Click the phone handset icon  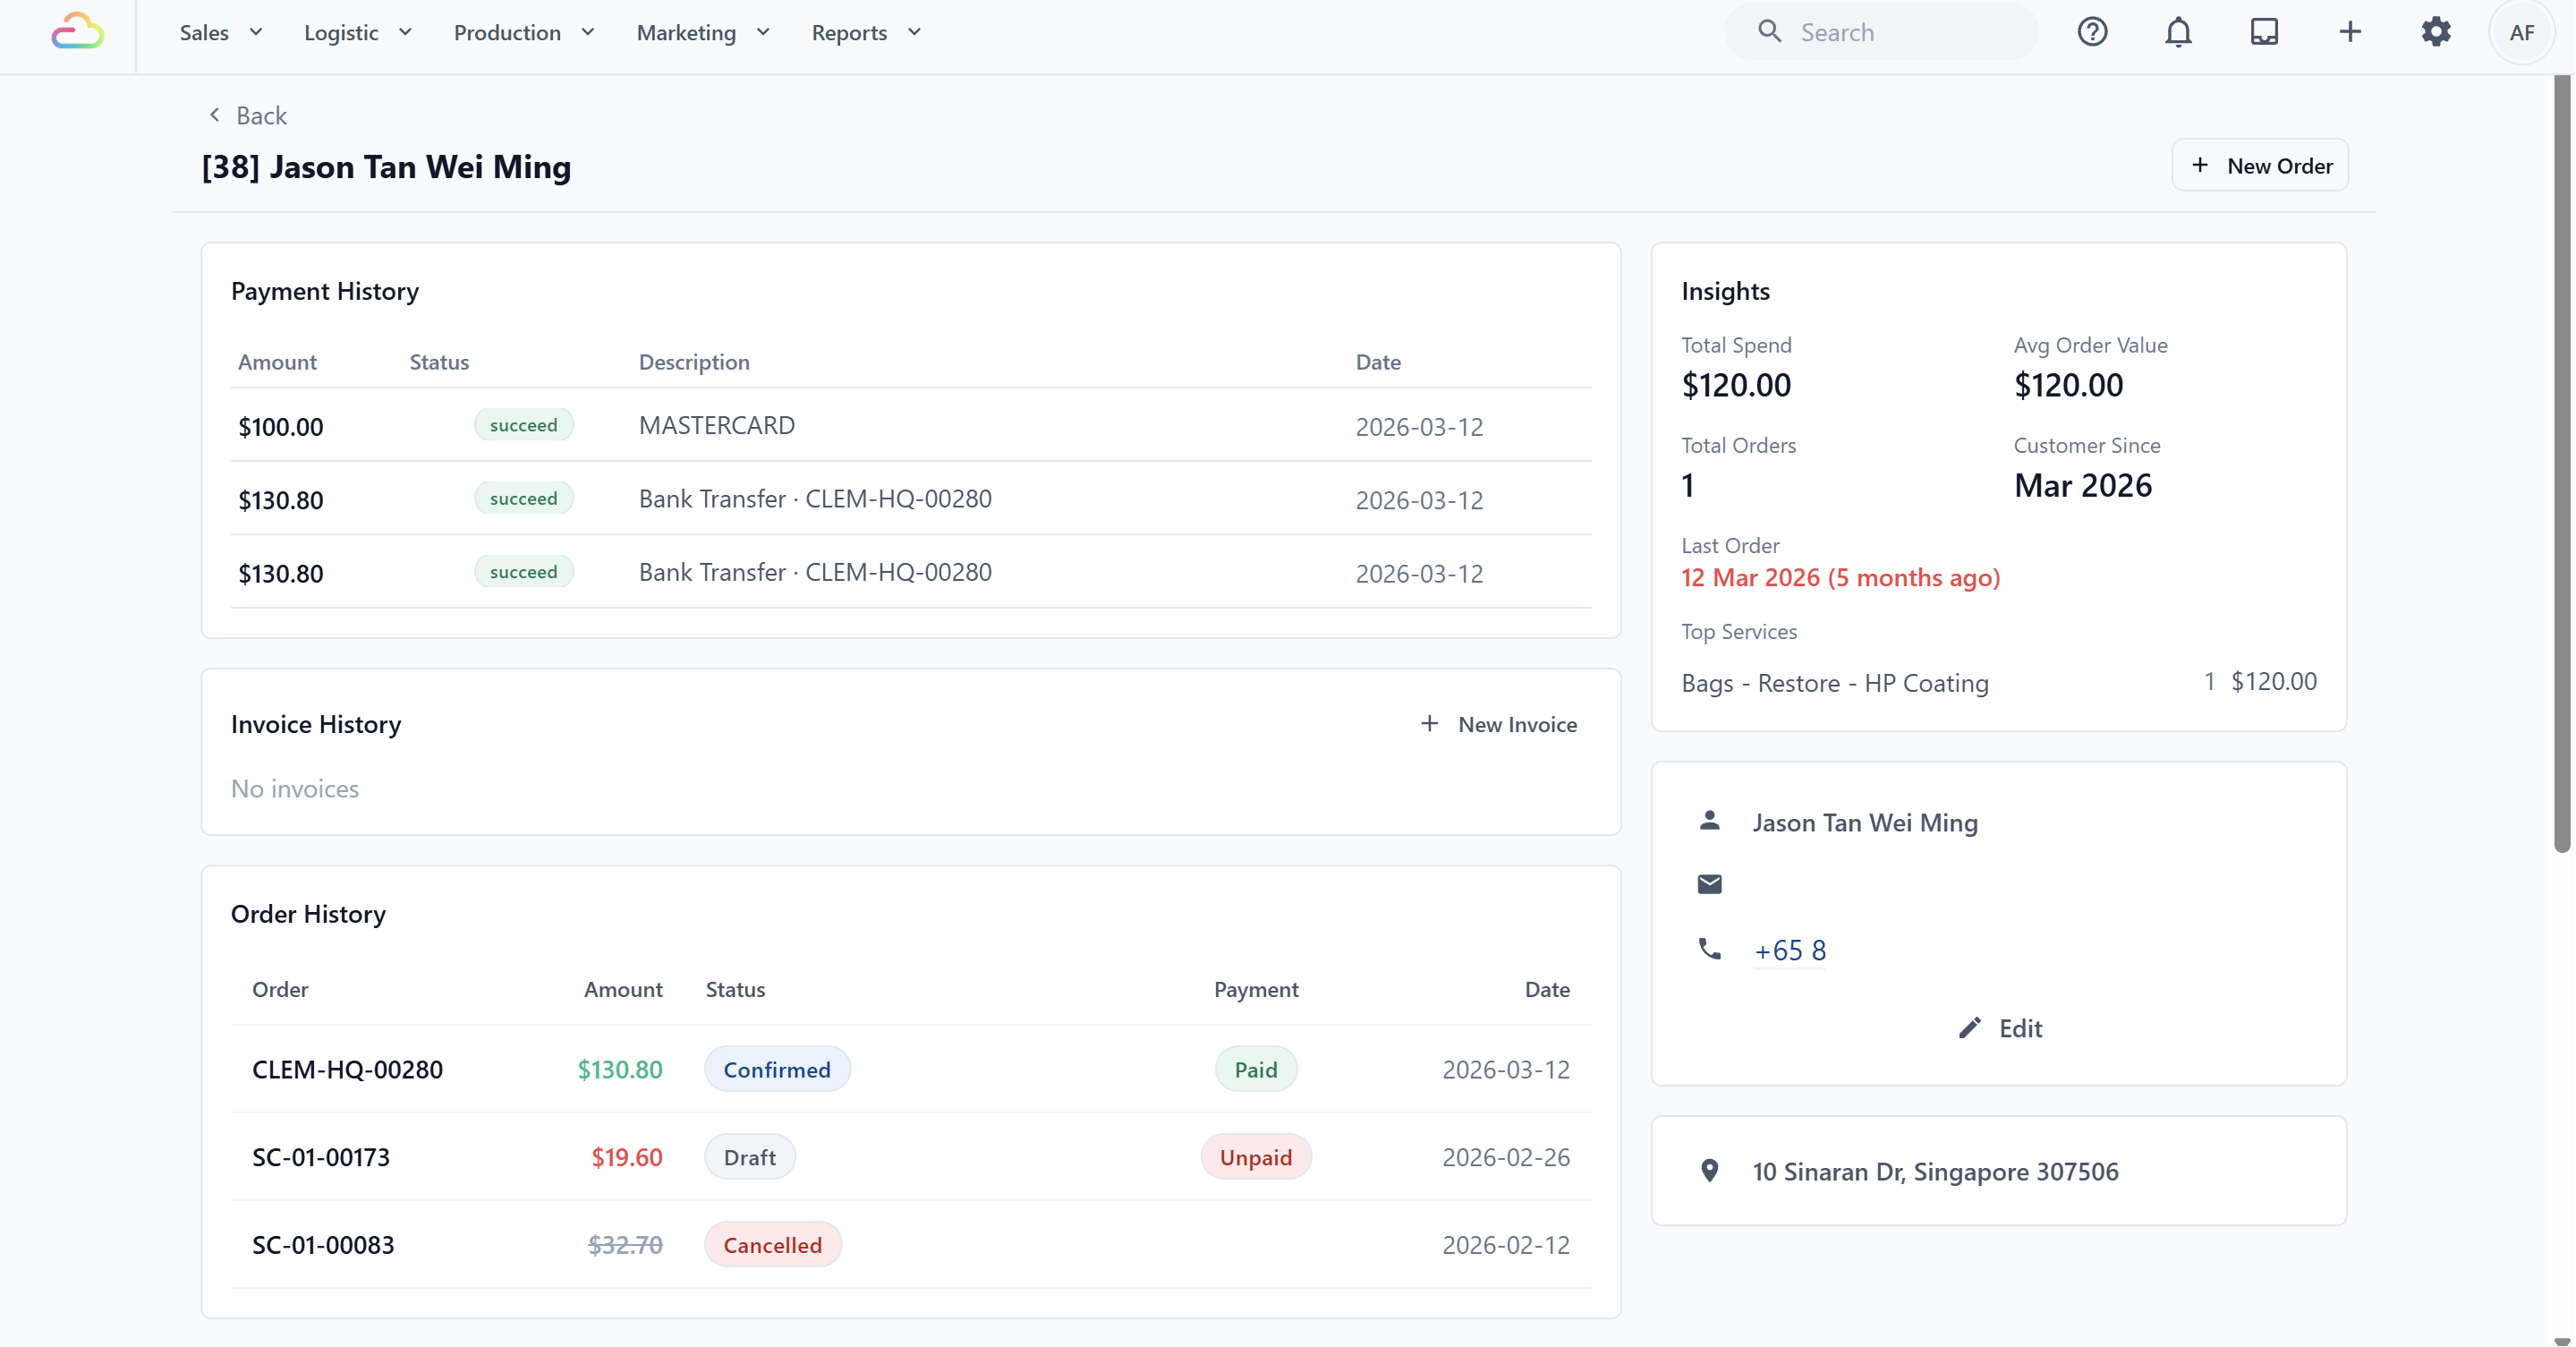(x=1709, y=949)
